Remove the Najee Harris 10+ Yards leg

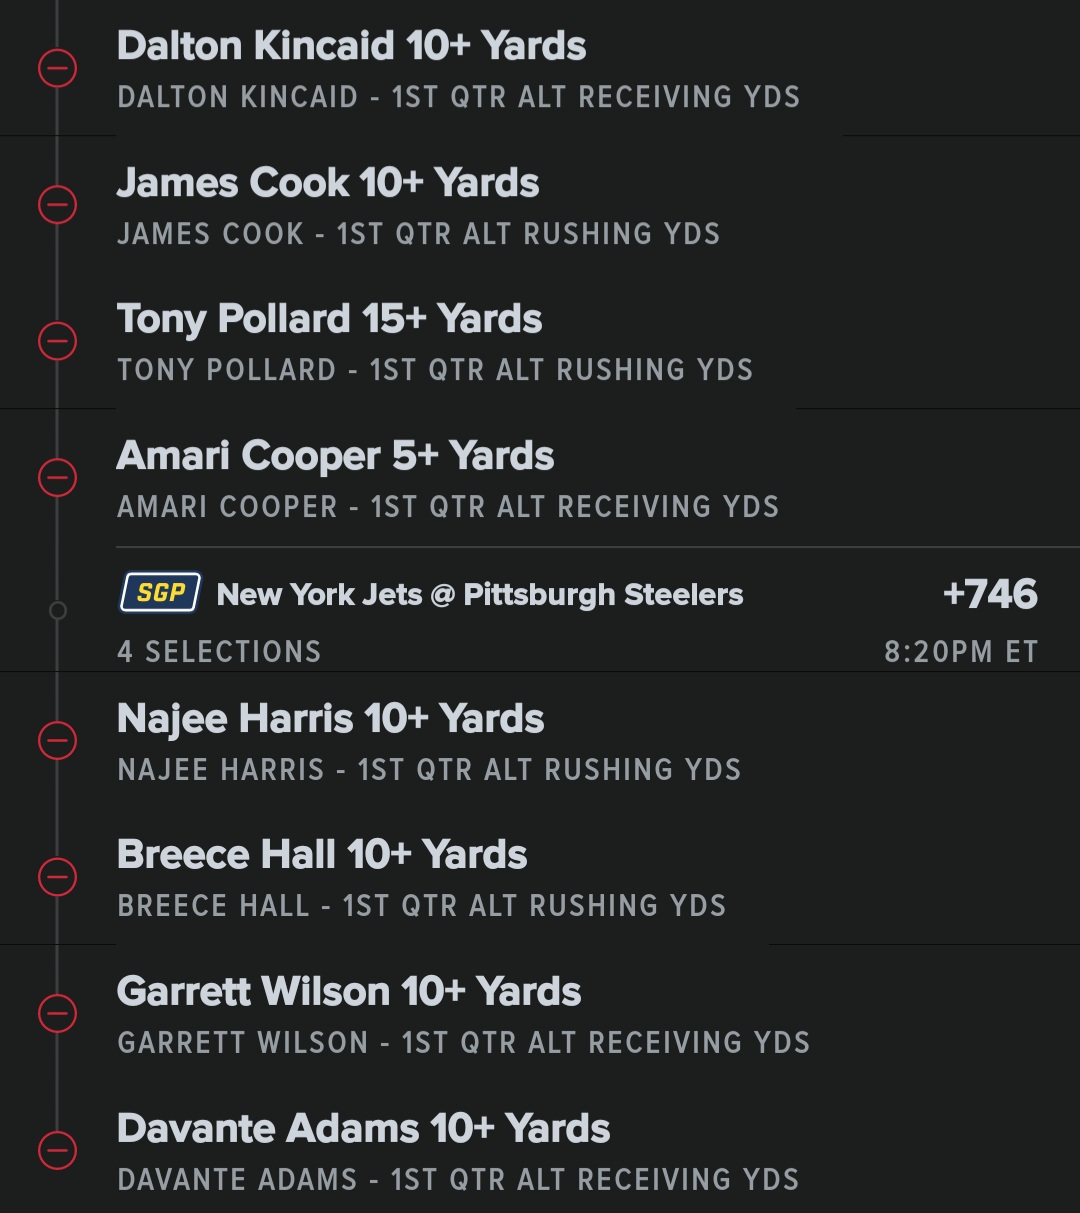coord(57,741)
